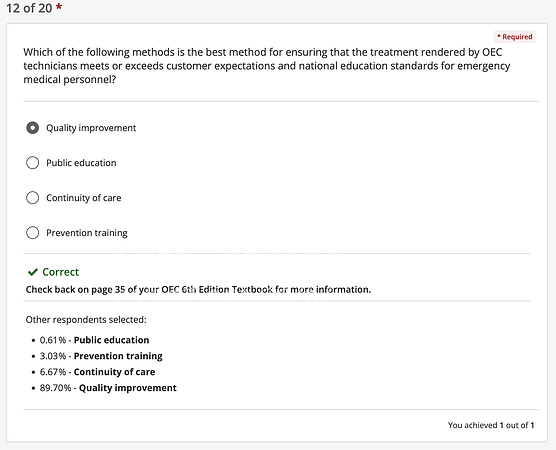
Task: Click the '3.03% - Prevention training' result row
Action: click(x=101, y=356)
